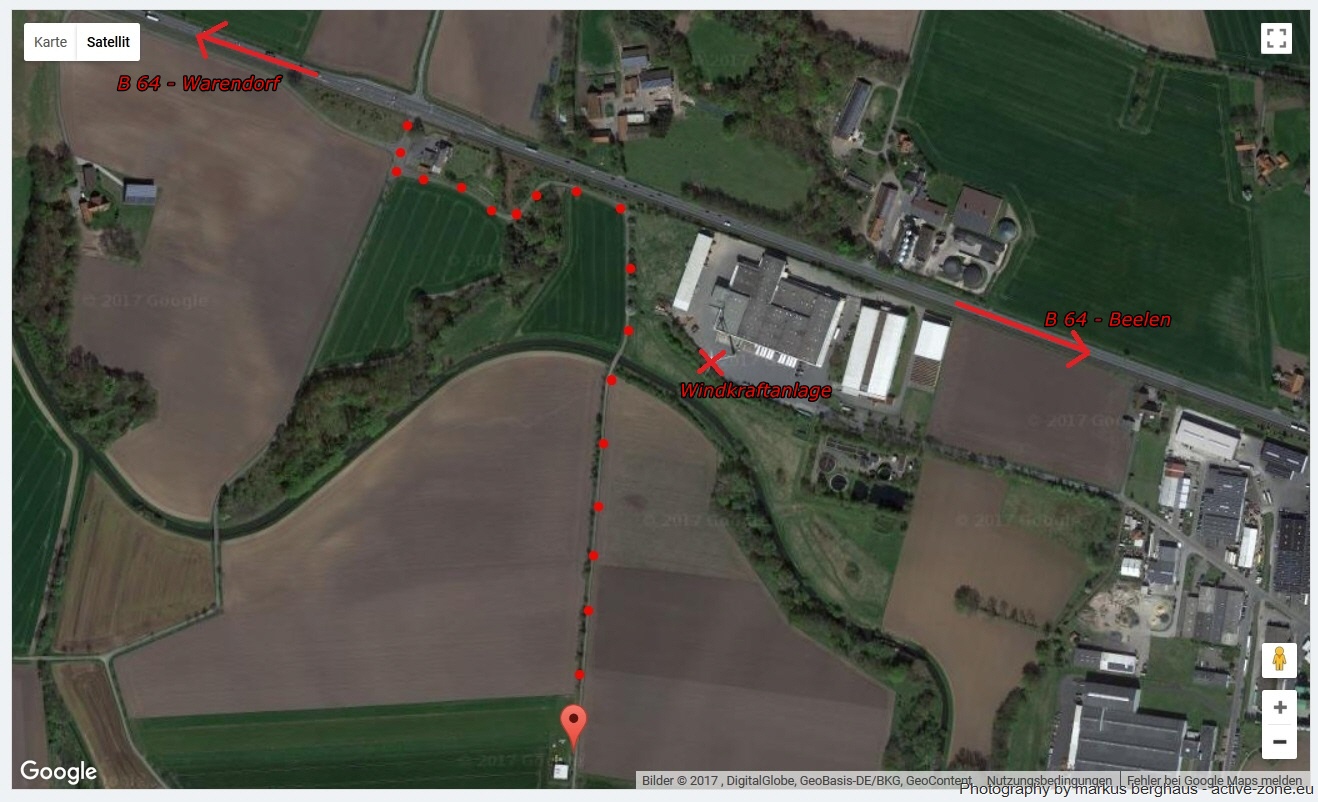This screenshot has height=802, width=1318.
Task: Zoom out with the minus button
Action: [x=1279, y=742]
